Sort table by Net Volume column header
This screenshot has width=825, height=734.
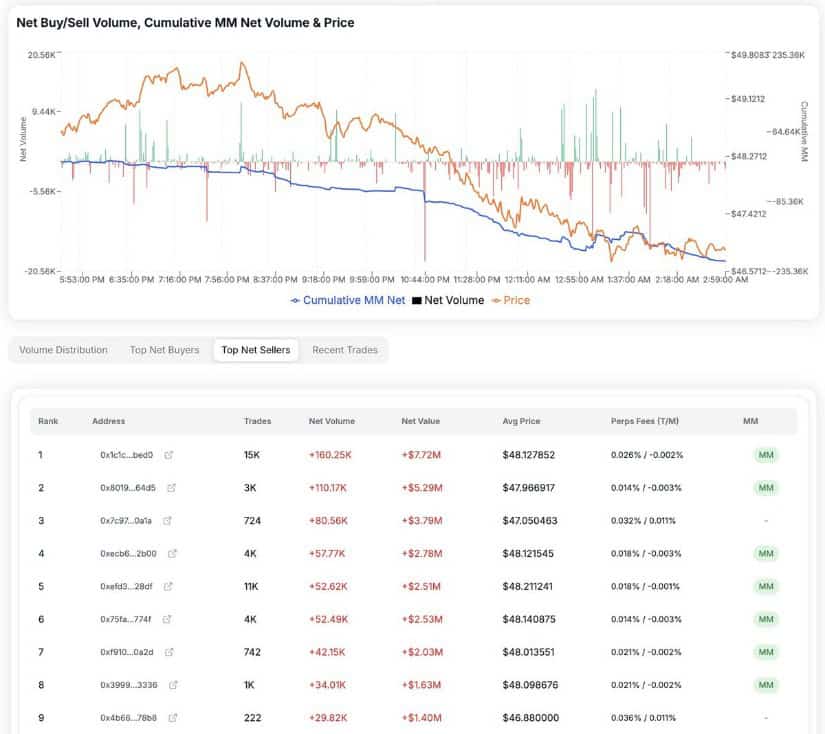pyautogui.click(x=331, y=421)
